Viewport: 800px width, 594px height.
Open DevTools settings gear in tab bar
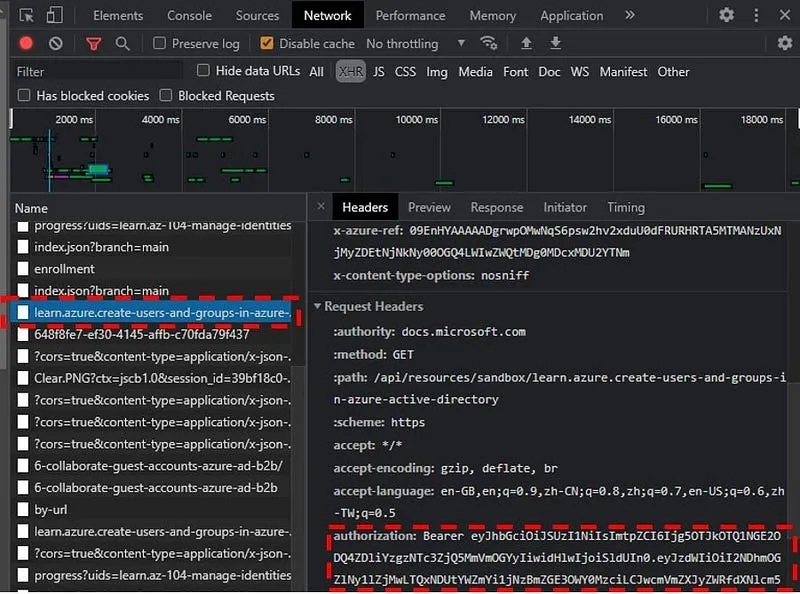point(726,15)
